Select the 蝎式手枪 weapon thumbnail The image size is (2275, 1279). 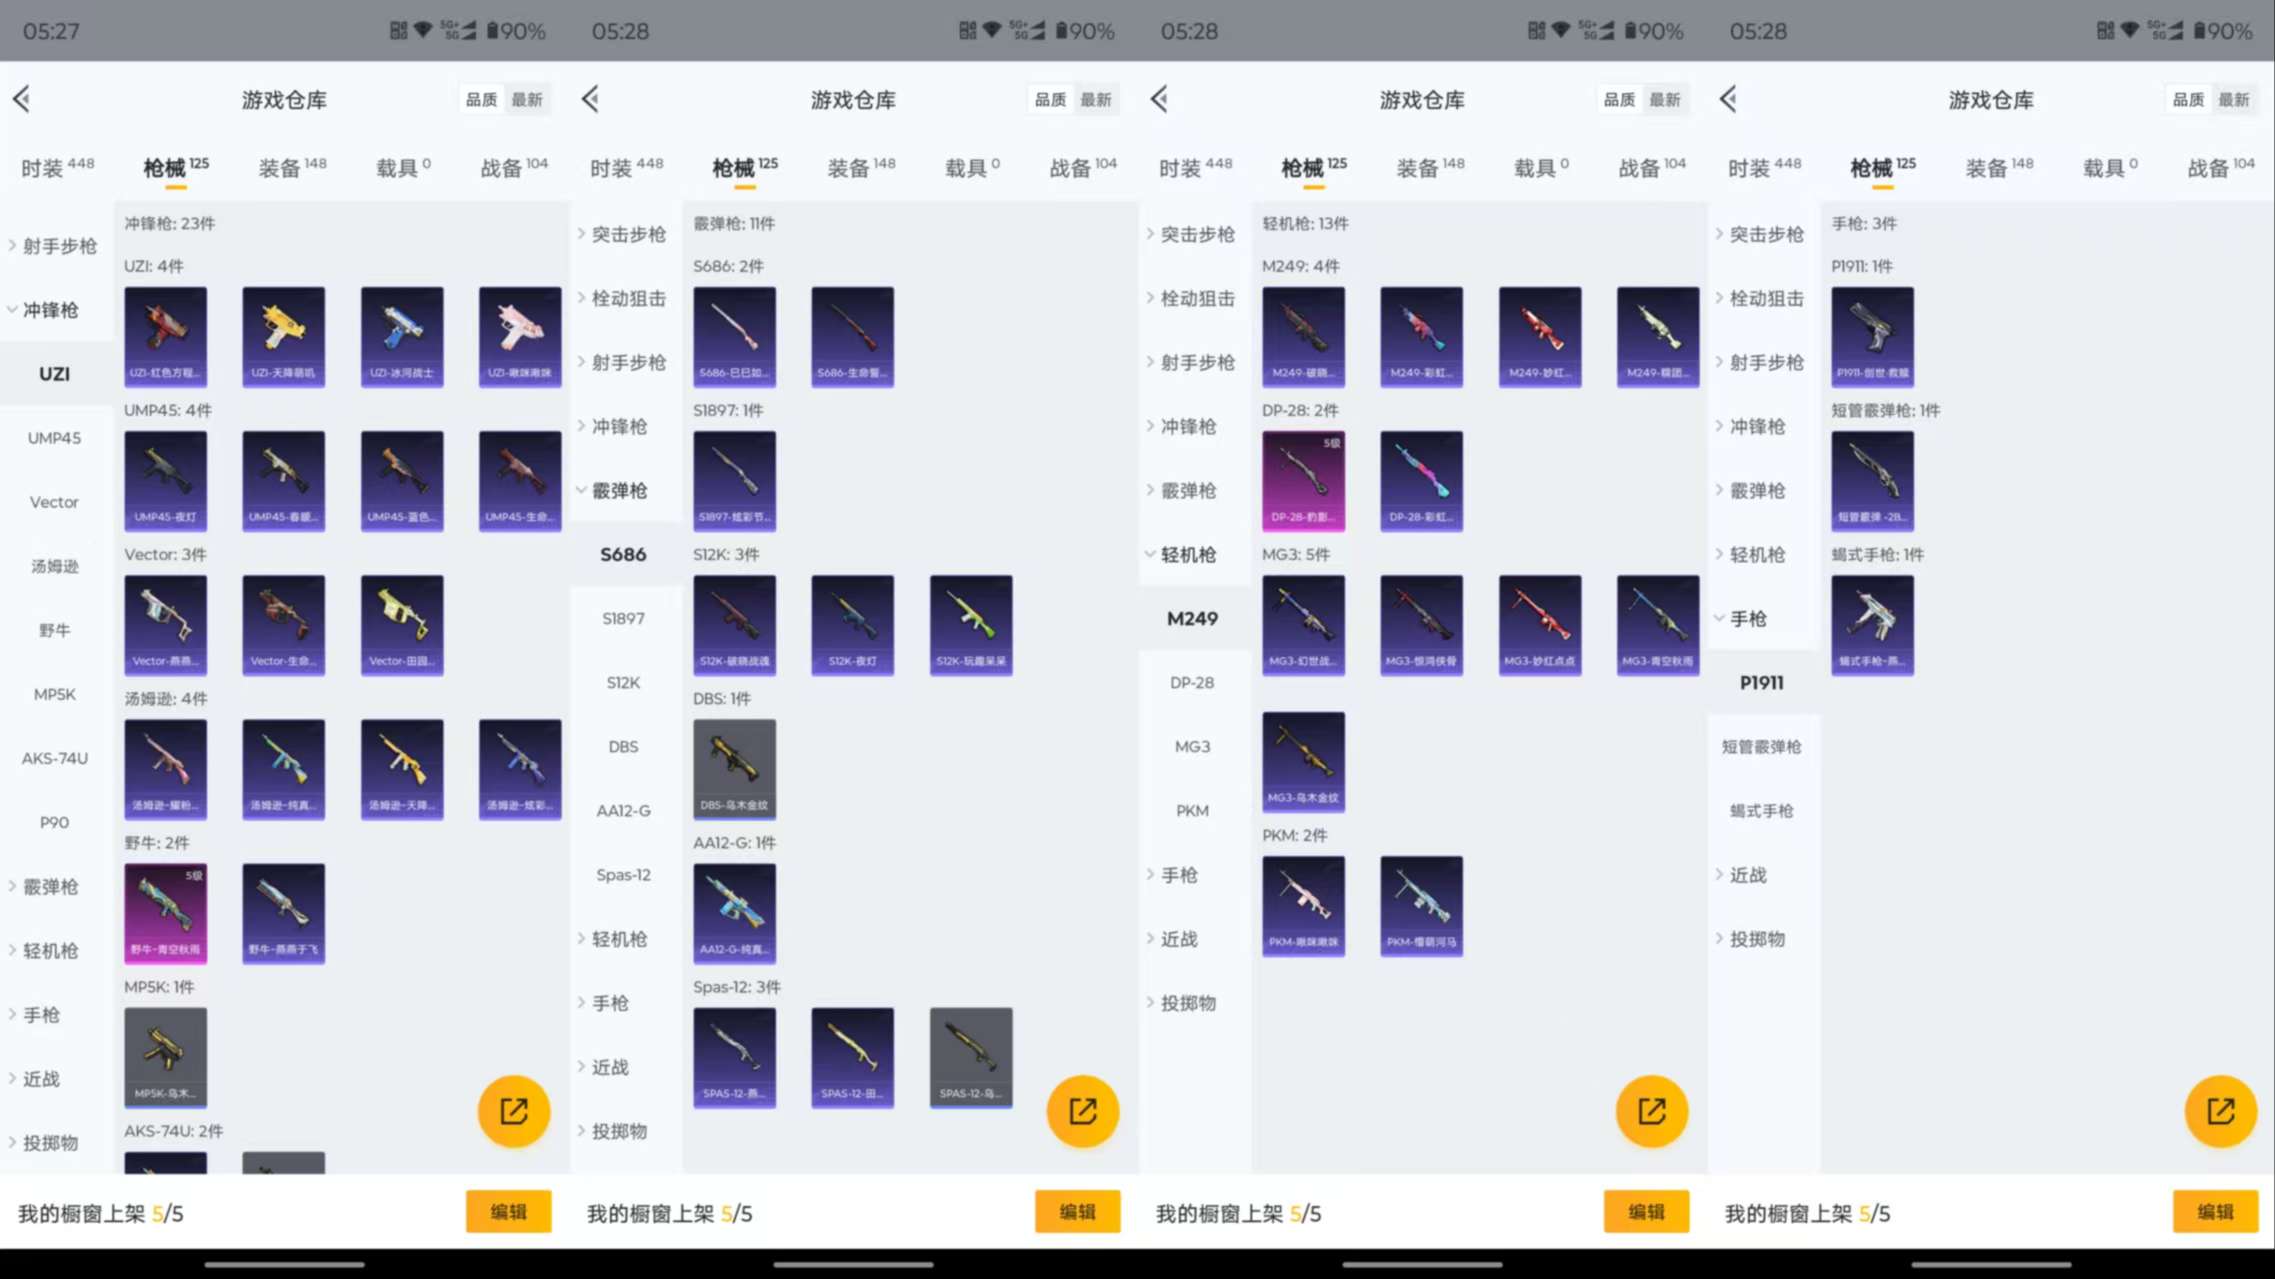(x=1872, y=625)
